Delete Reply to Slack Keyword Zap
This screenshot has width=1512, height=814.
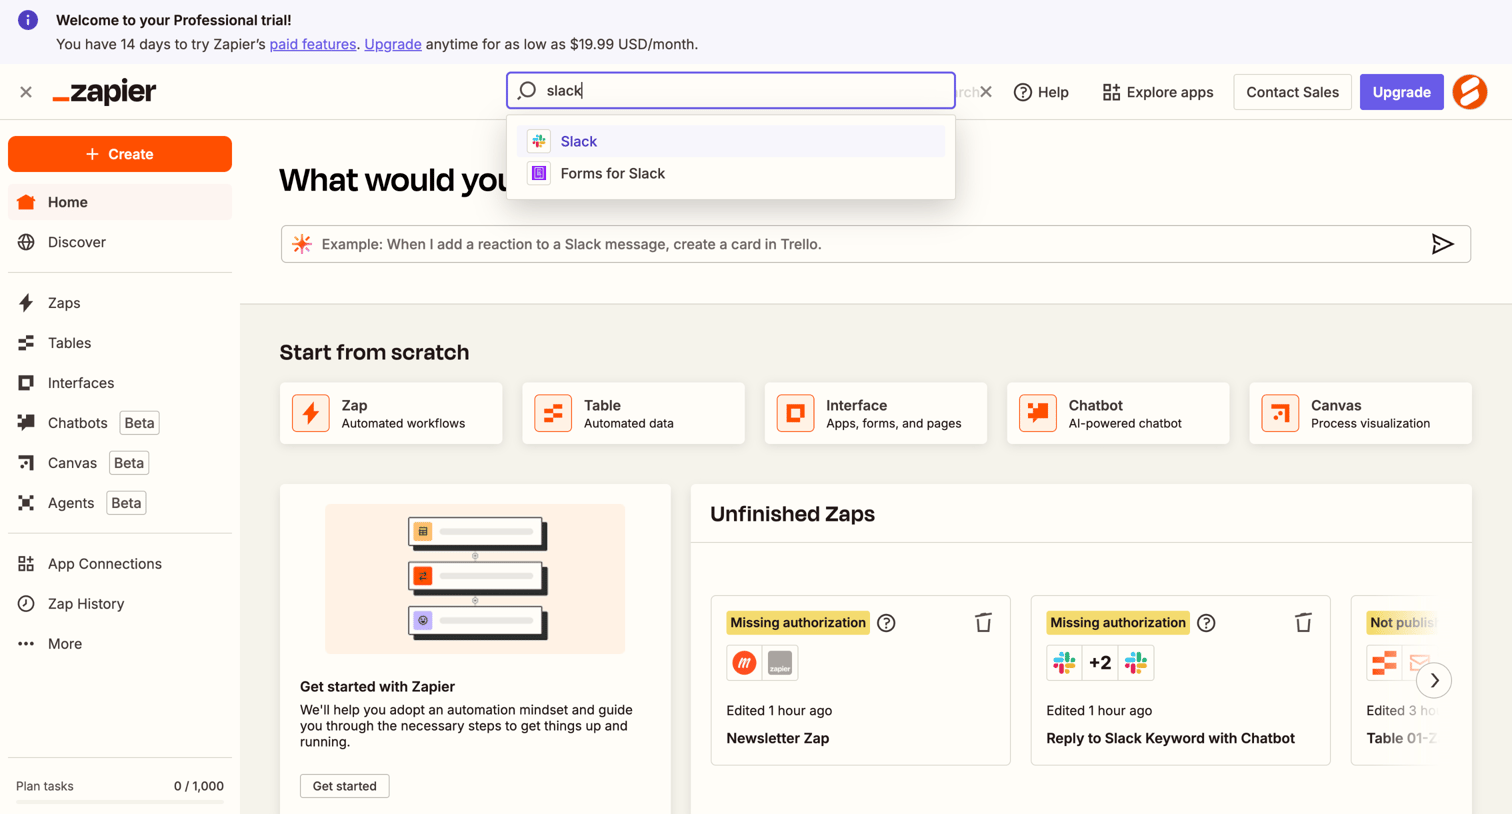[1303, 623]
